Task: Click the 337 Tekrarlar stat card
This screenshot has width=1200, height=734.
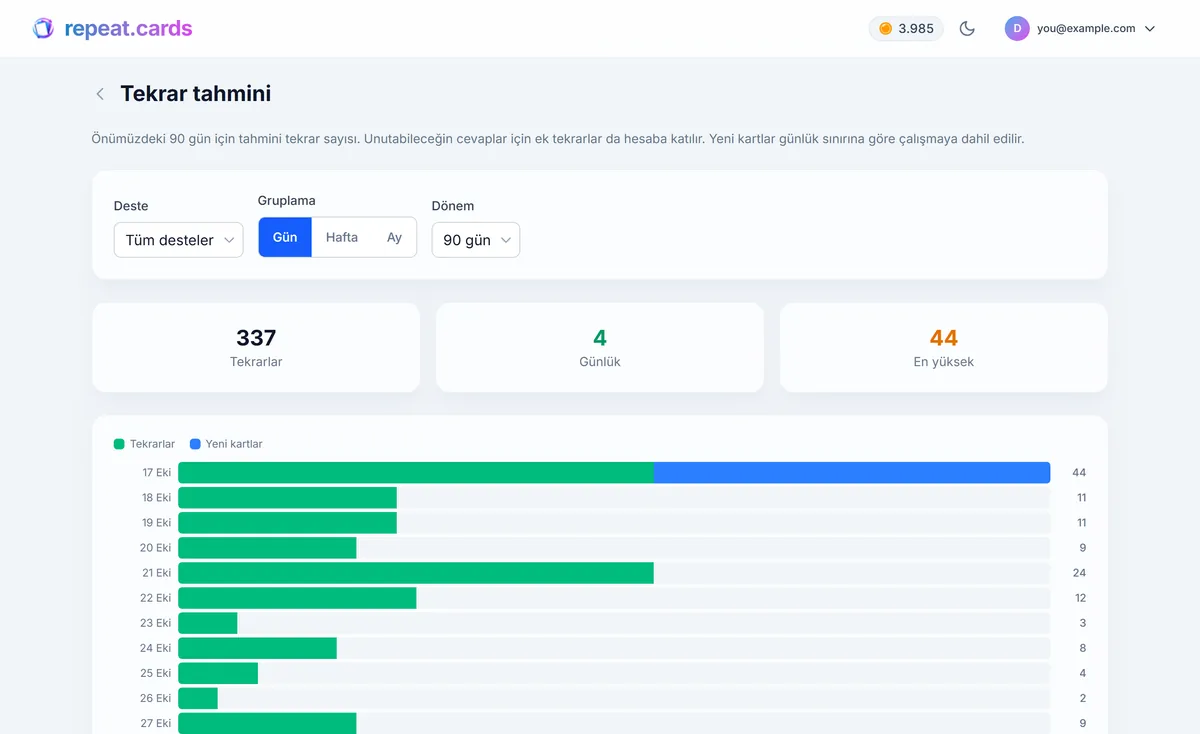Action: click(x=256, y=347)
